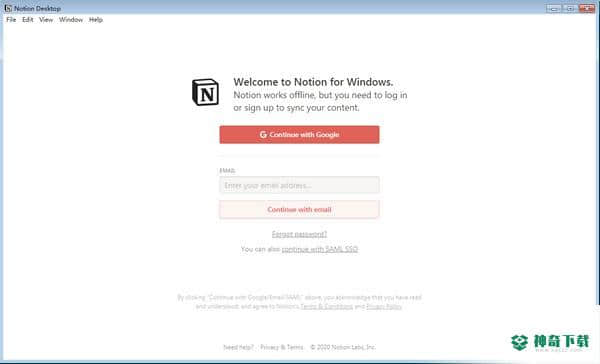Open the Window menu
Viewport: 600px width, 364px height.
click(71, 20)
